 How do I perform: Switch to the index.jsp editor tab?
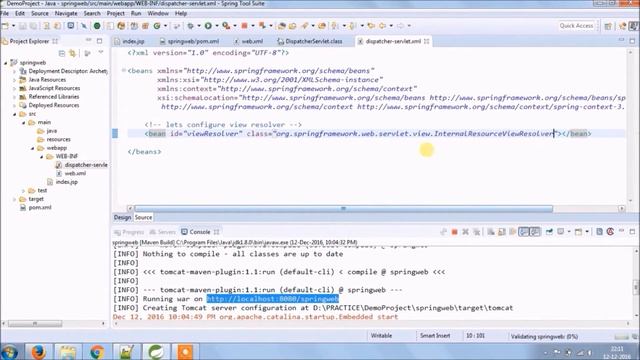130,41
